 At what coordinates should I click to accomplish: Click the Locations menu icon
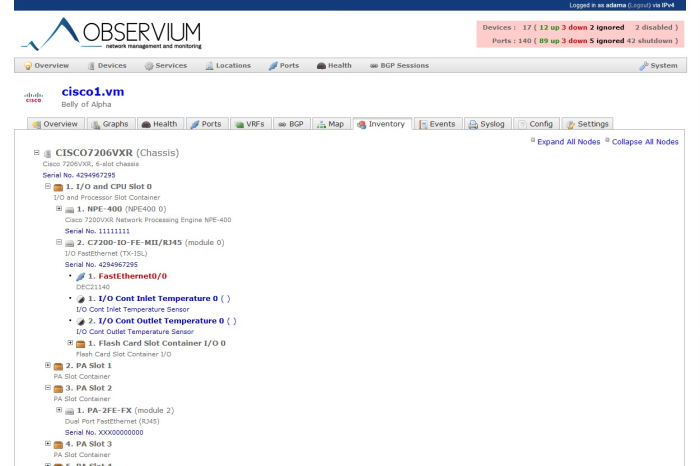pyautogui.click(x=209, y=66)
